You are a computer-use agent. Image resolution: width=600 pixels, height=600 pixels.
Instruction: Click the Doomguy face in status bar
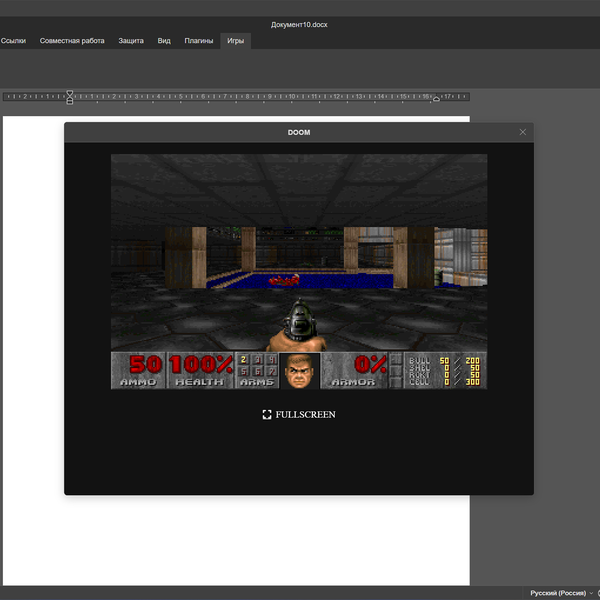click(x=299, y=371)
